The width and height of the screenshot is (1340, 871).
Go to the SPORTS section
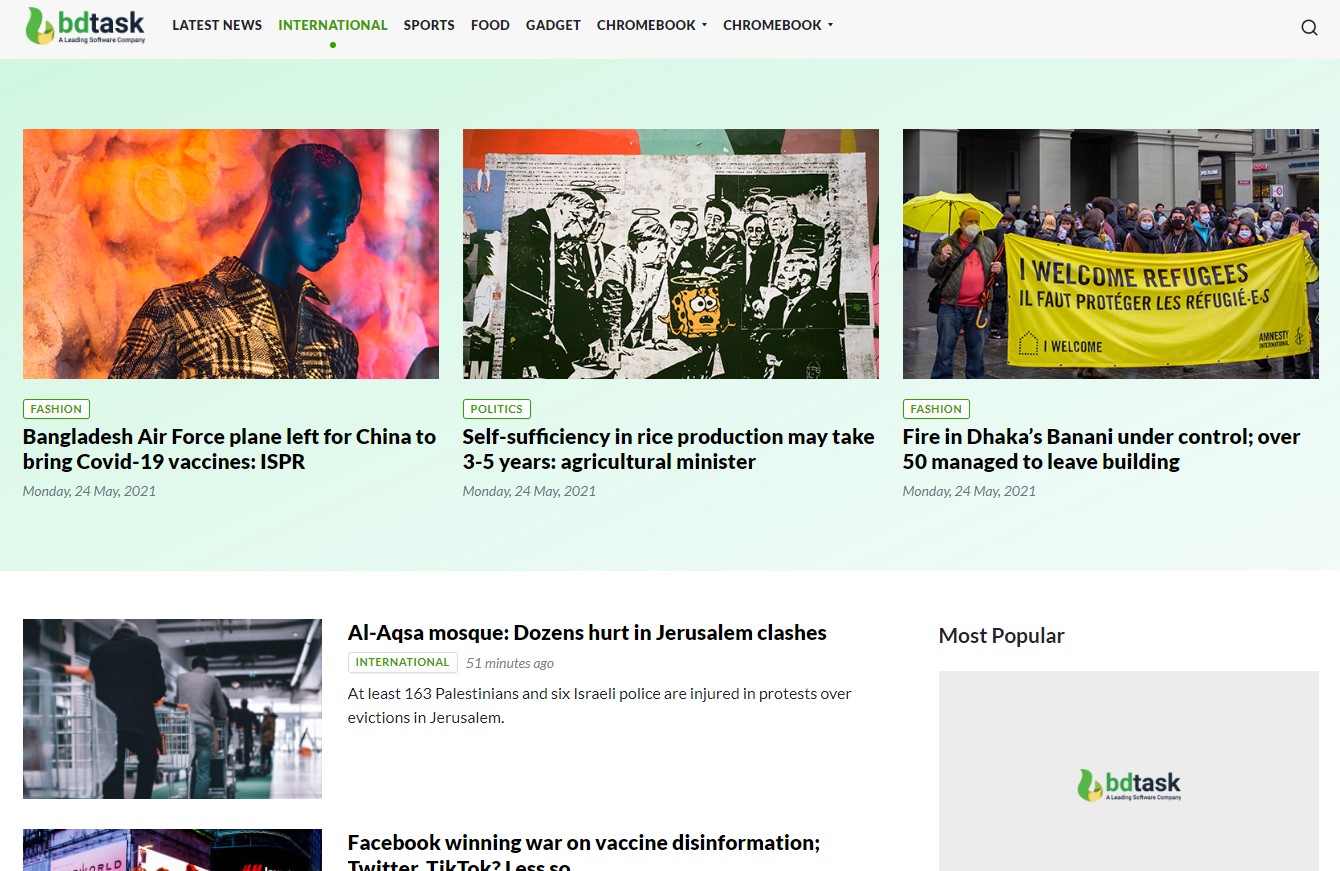[x=429, y=25]
